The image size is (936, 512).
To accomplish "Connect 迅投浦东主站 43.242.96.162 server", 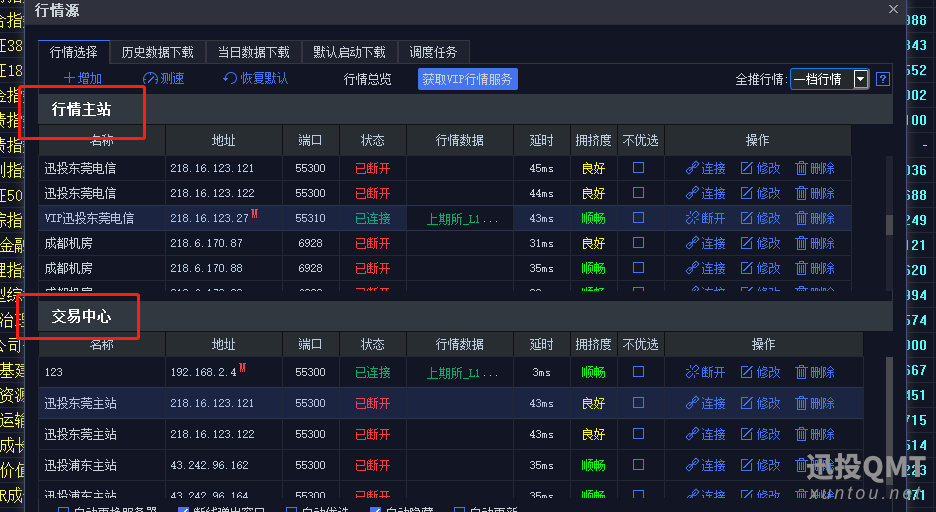I will [706, 465].
